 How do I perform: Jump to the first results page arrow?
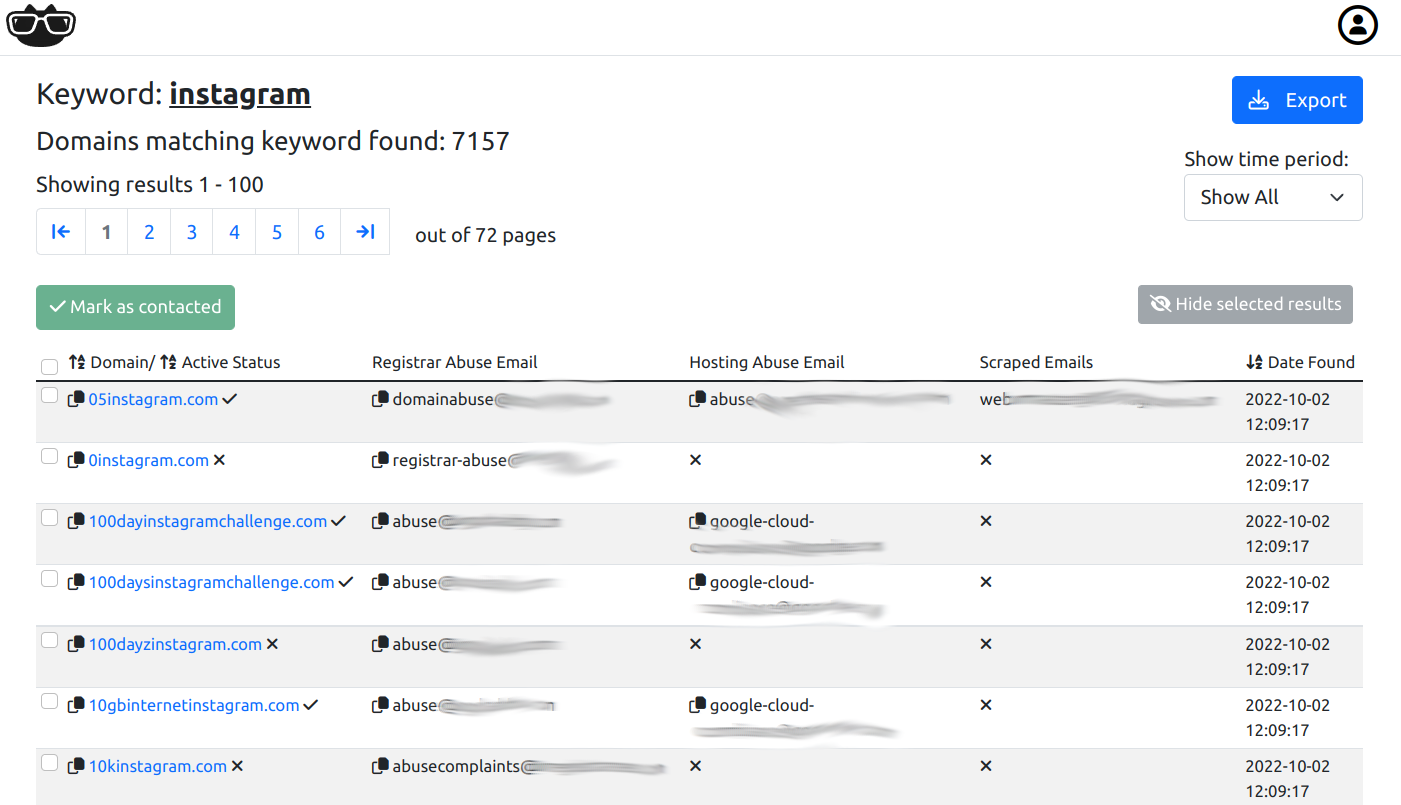[x=61, y=232]
